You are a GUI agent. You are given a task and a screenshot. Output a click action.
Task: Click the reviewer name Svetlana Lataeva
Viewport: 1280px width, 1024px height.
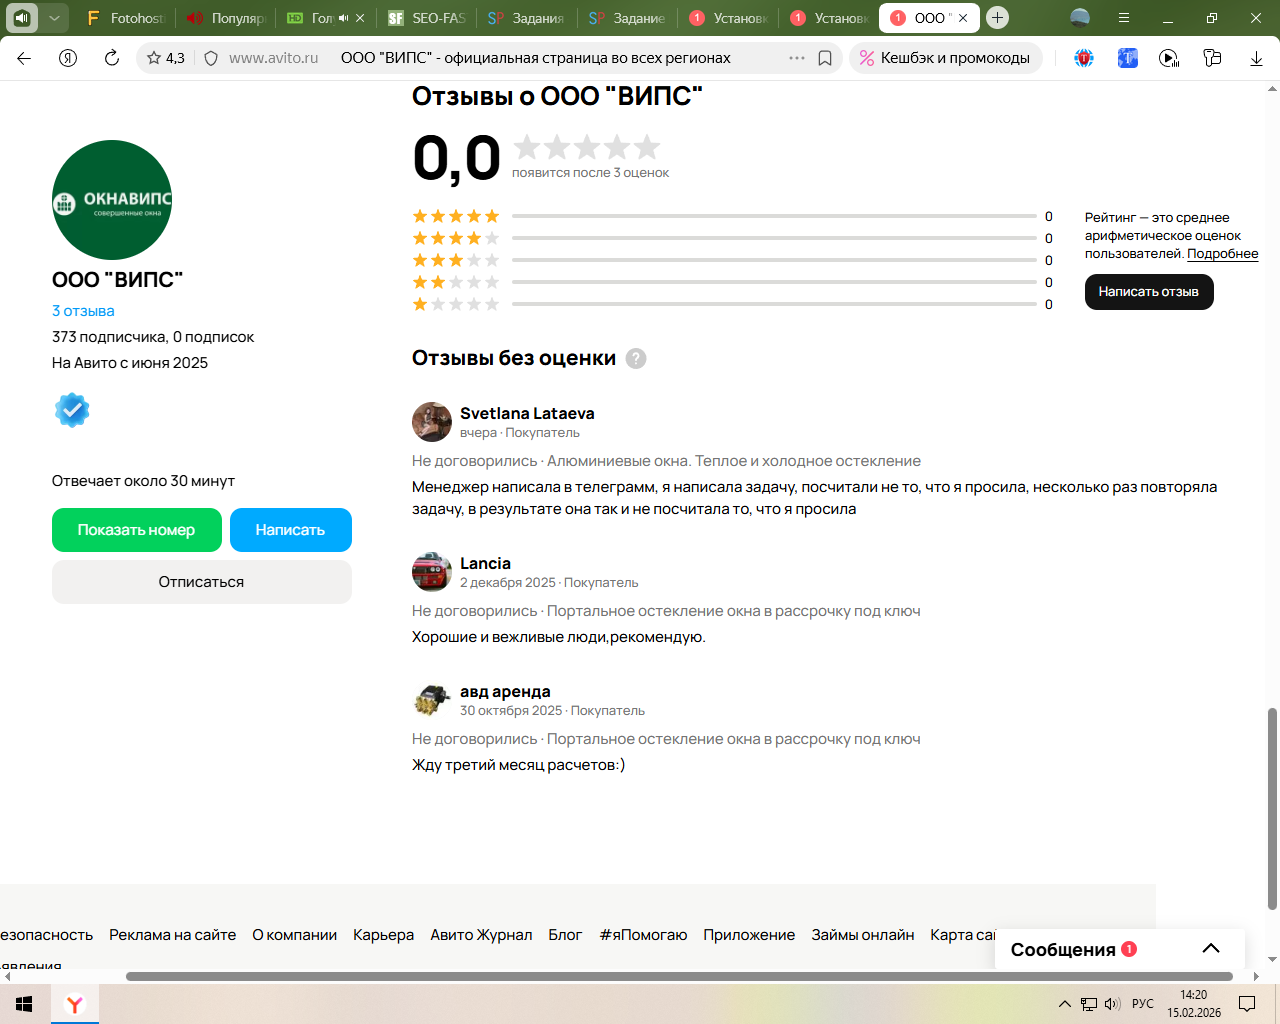[527, 413]
